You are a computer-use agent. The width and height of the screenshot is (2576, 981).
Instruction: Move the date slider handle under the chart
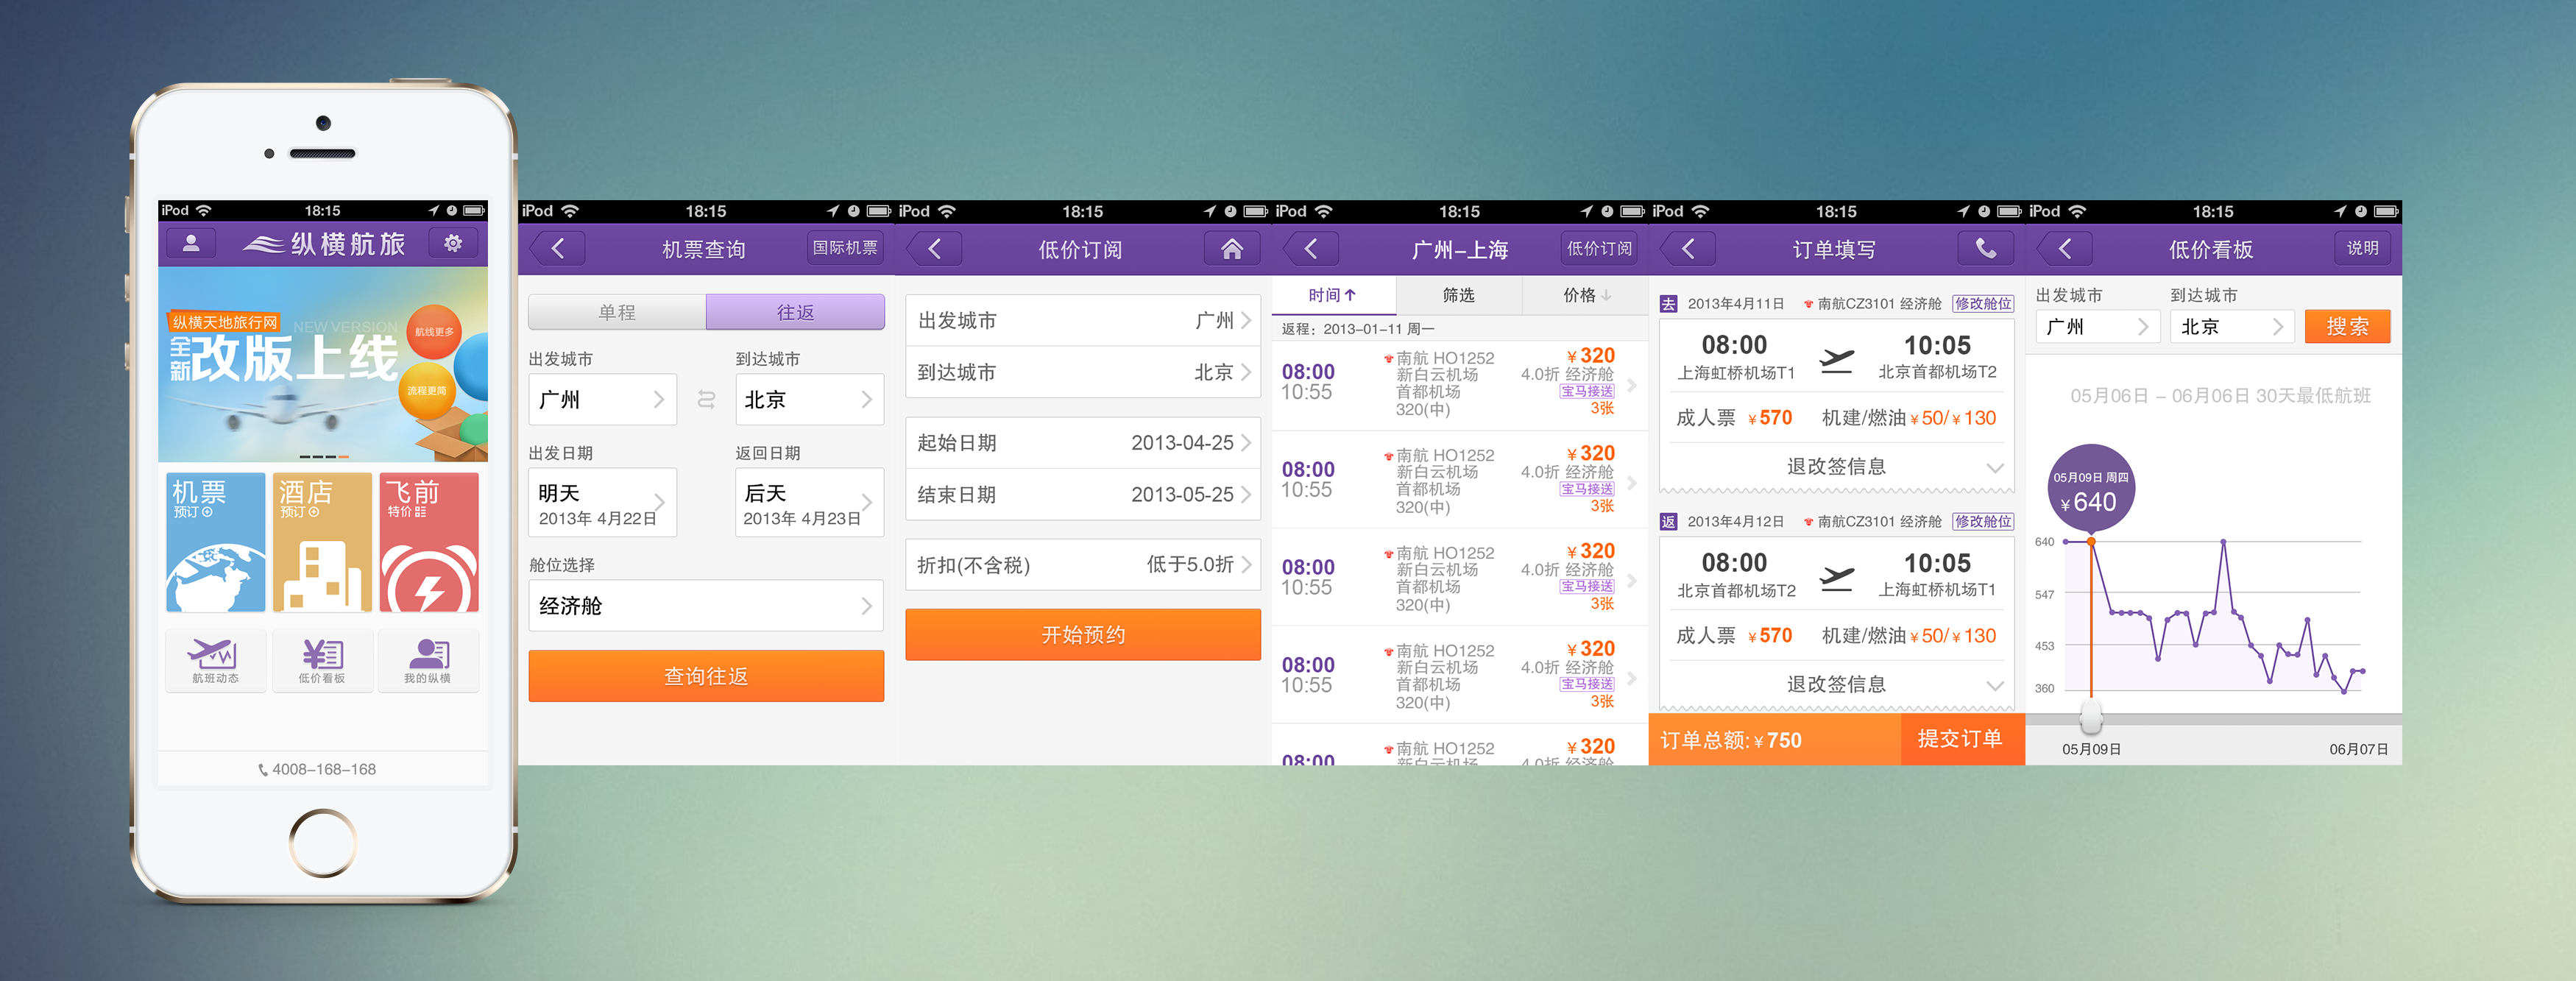tap(2091, 715)
